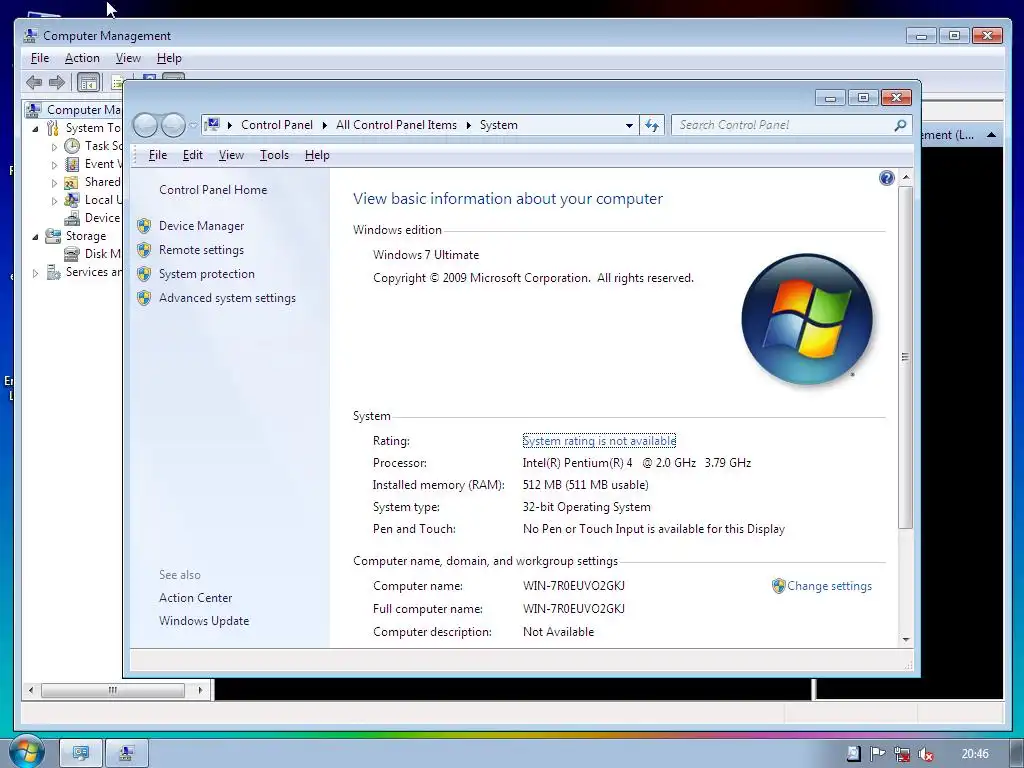Expand the Event Viewer tree node
1024x768 pixels.
(x=54, y=165)
